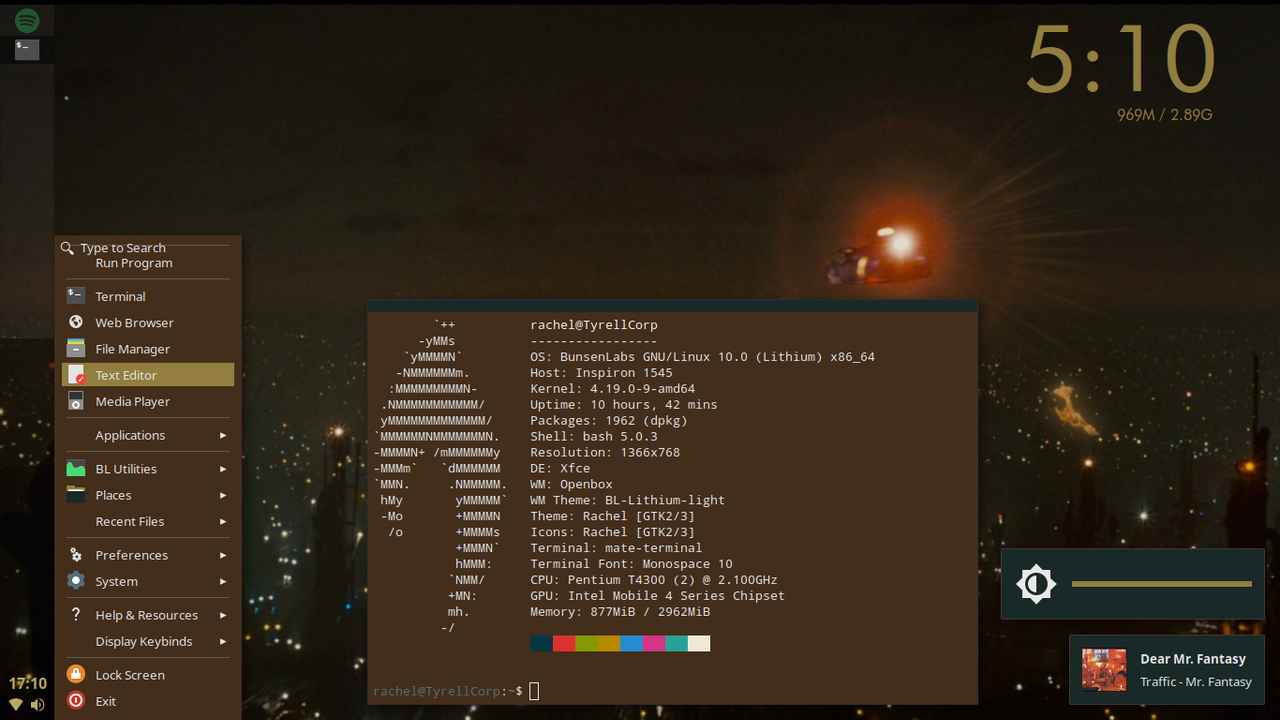Click the Traffic - Mr. Fantasy artist line
1280x720 pixels.
pyautogui.click(x=1196, y=682)
